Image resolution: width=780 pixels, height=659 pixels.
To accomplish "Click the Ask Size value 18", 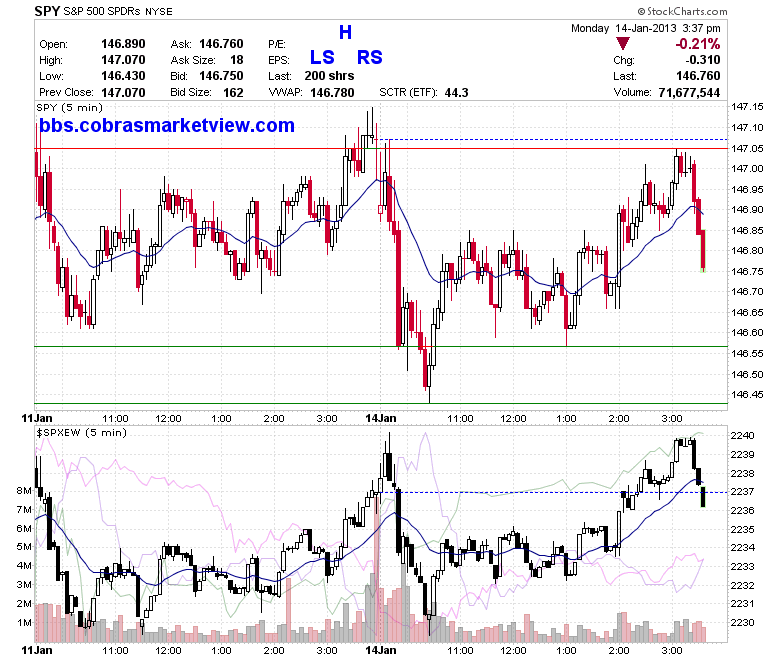I will (x=237, y=60).
